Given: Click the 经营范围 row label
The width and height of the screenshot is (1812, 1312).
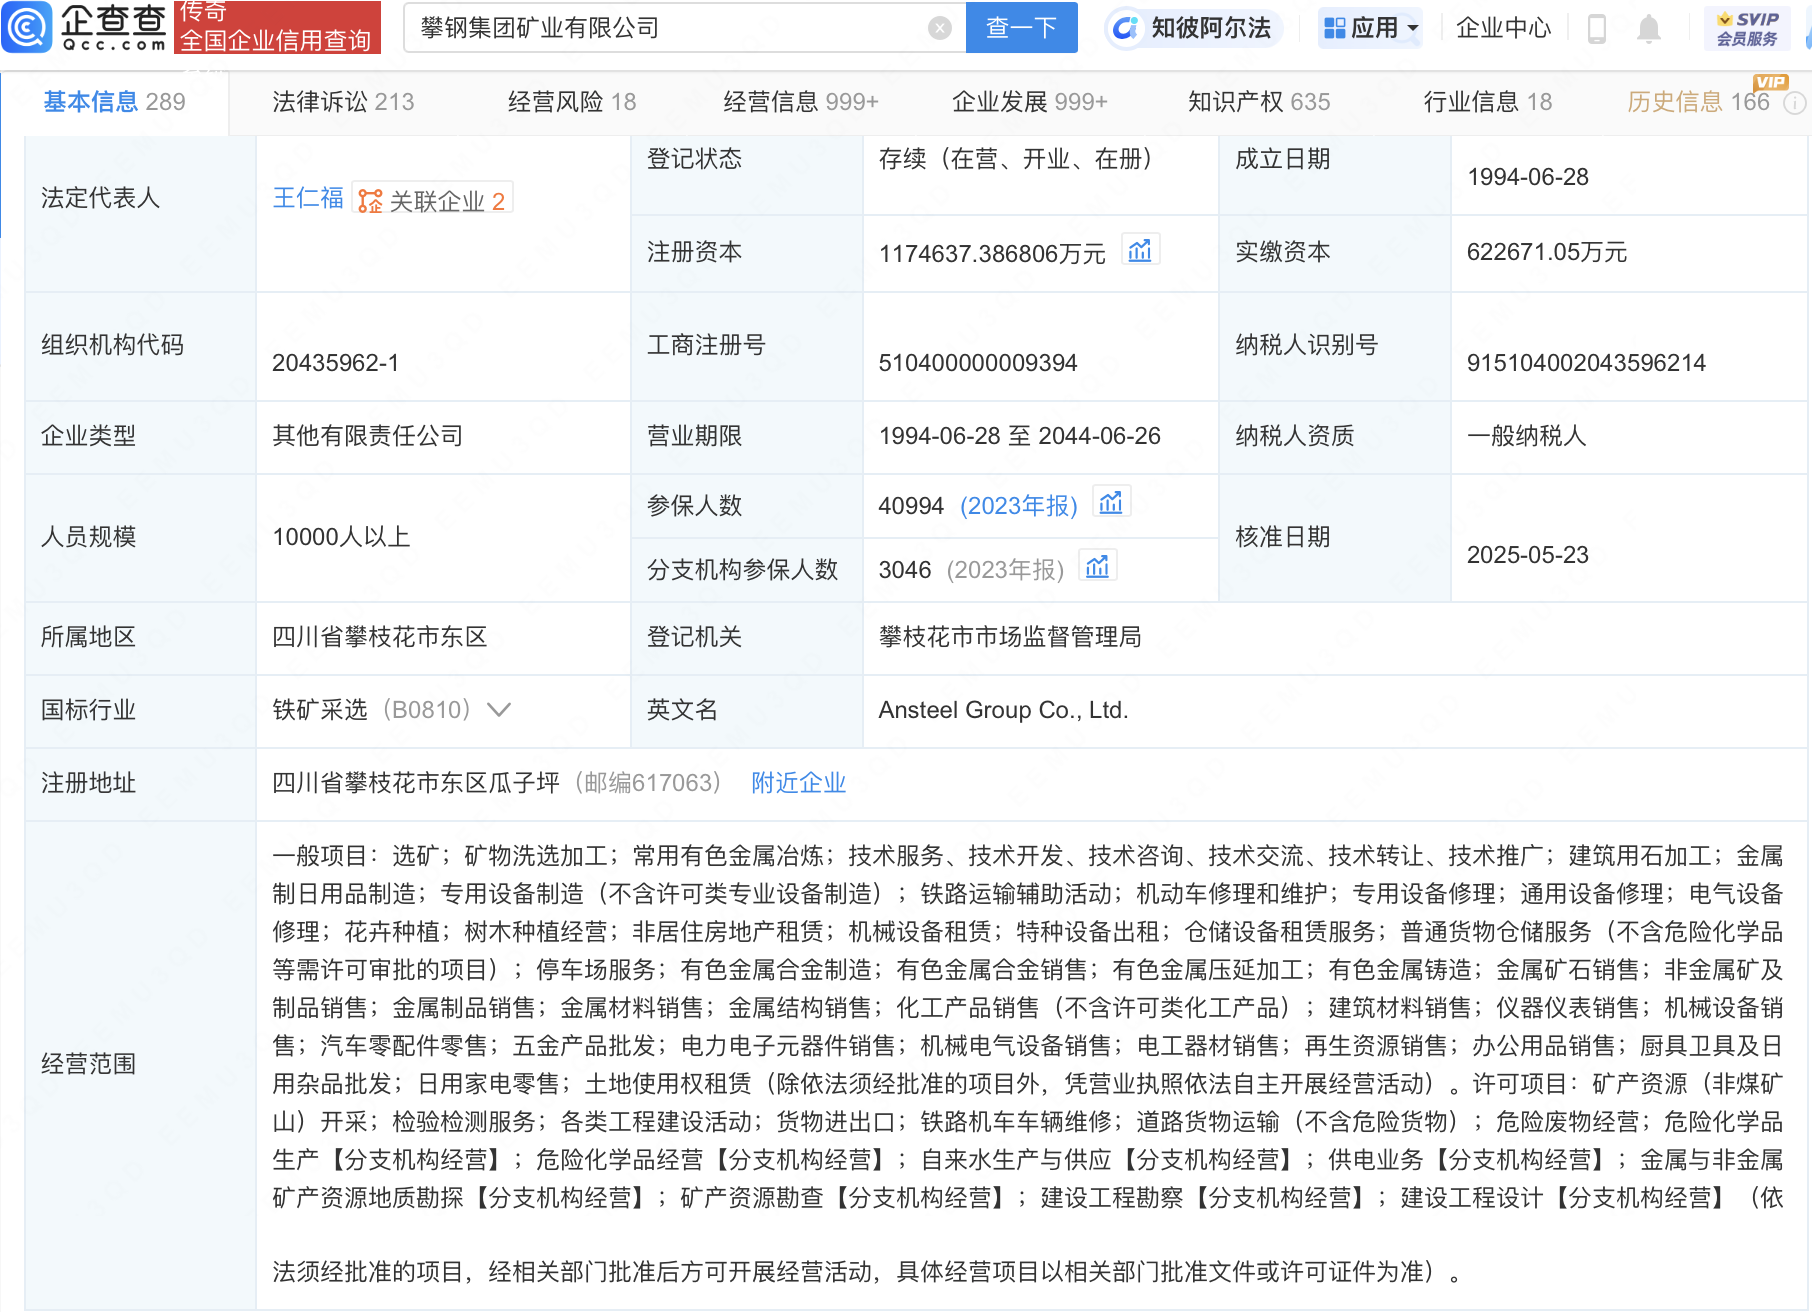Looking at the screenshot, I should coord(88,1064).
